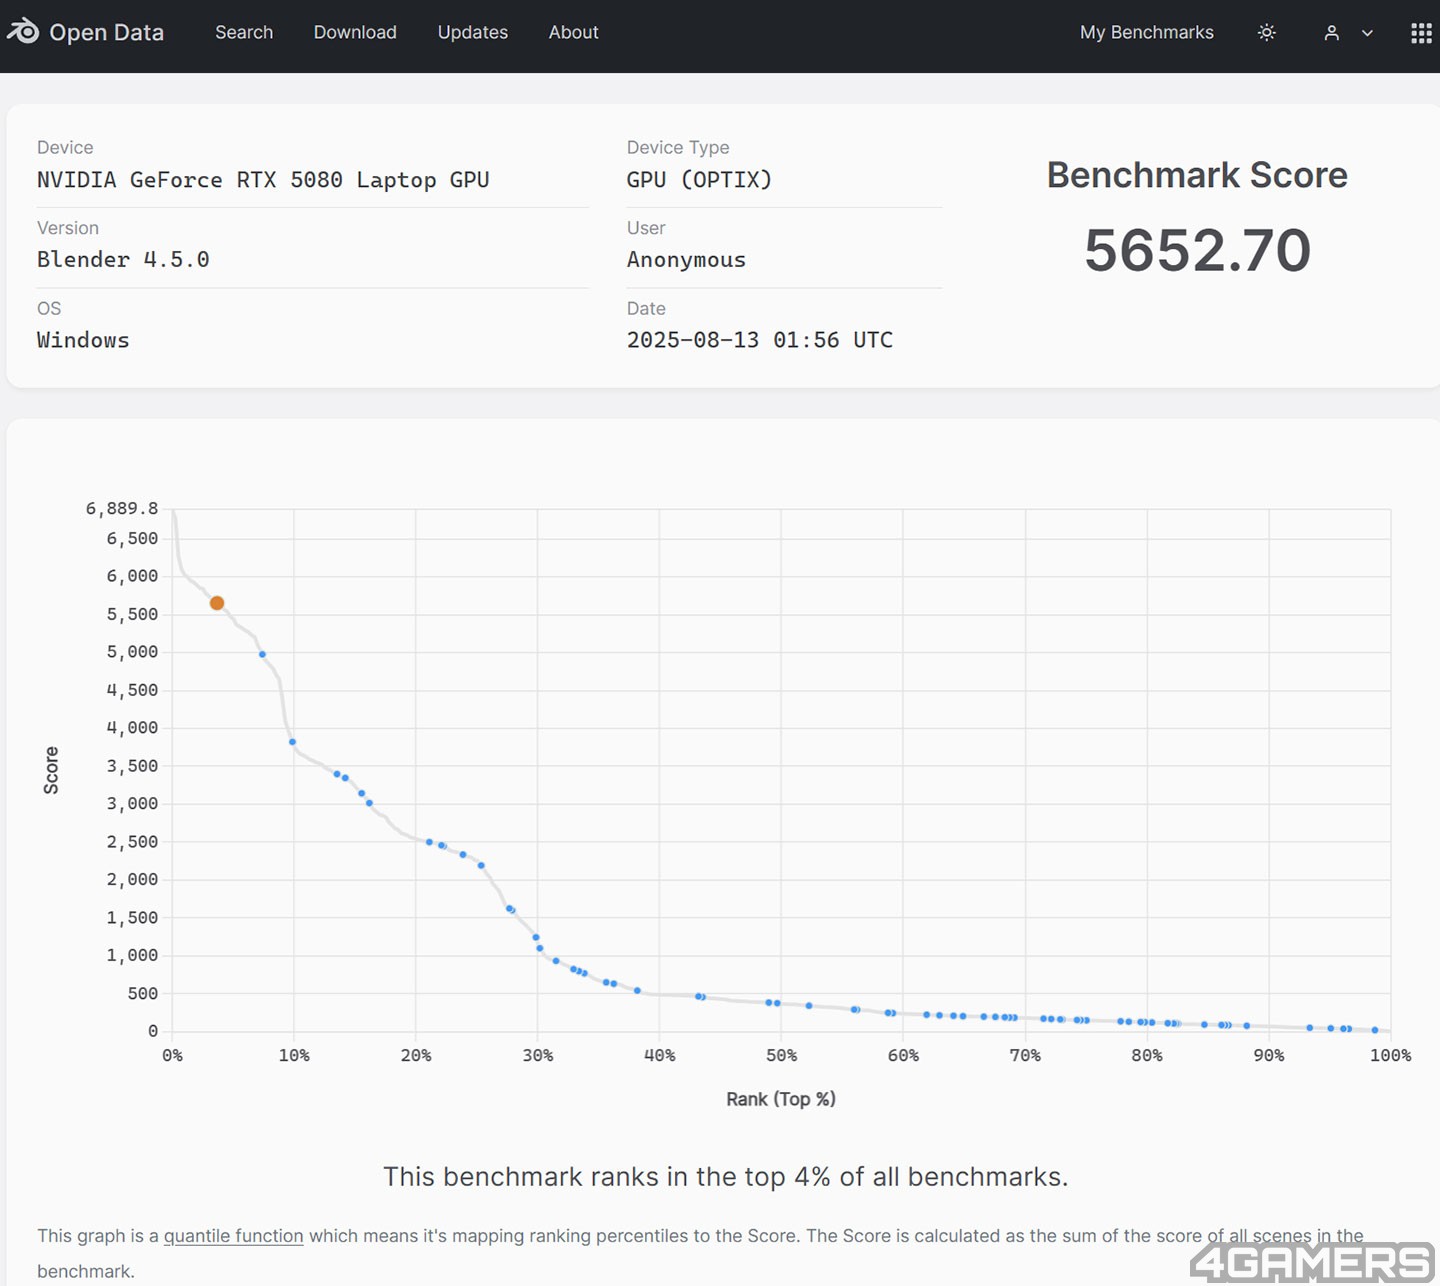Open the Search menu

tap(244, 32)
